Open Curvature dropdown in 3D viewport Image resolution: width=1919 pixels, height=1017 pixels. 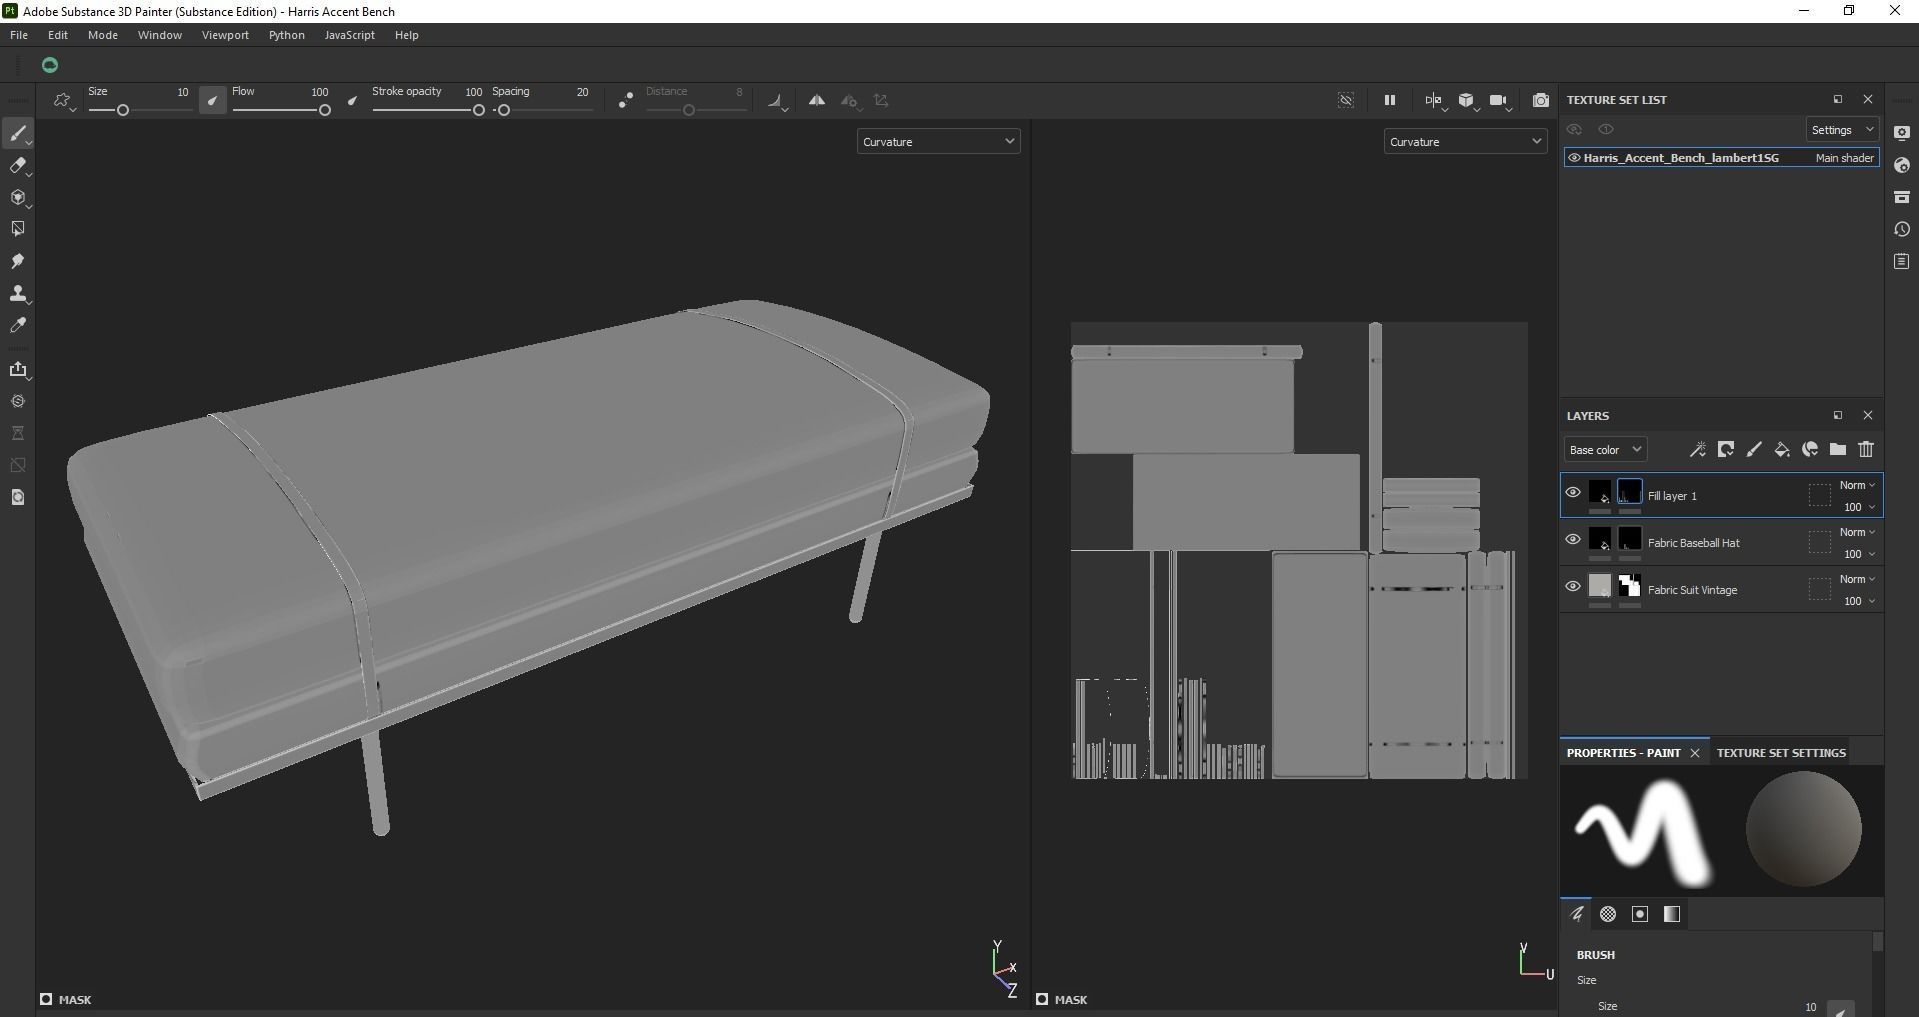(x=938, y=142)
